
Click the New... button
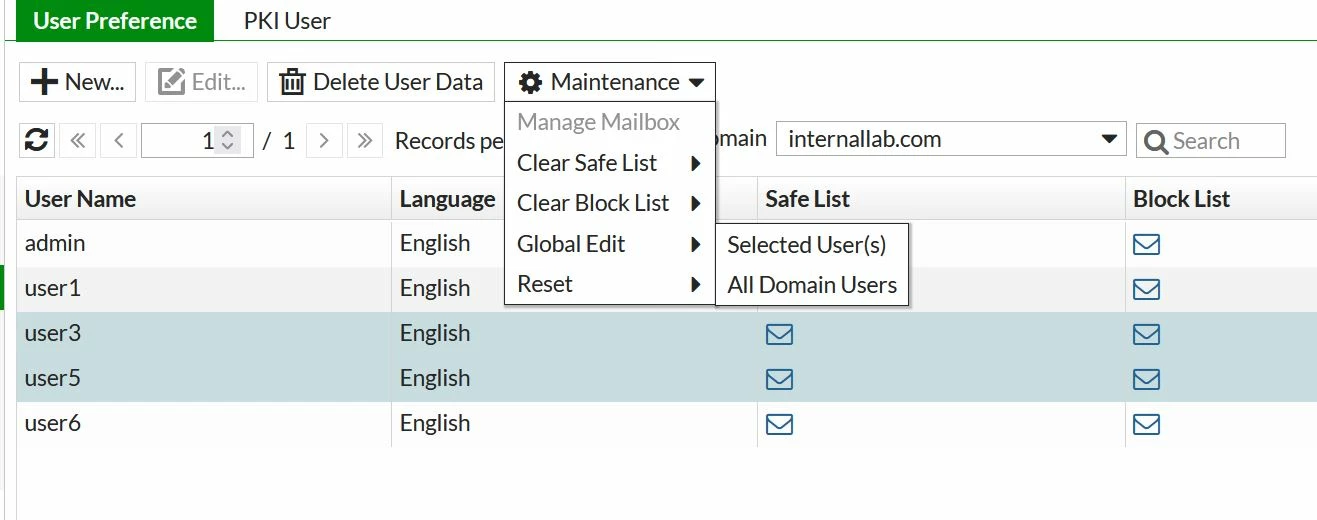[78, 82]
